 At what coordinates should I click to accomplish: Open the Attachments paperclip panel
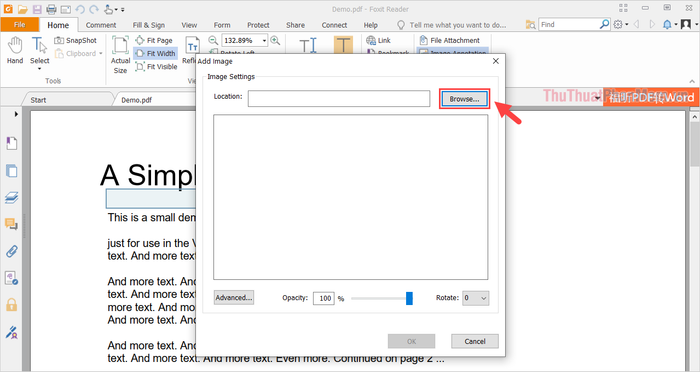click(x=12, y=251)
